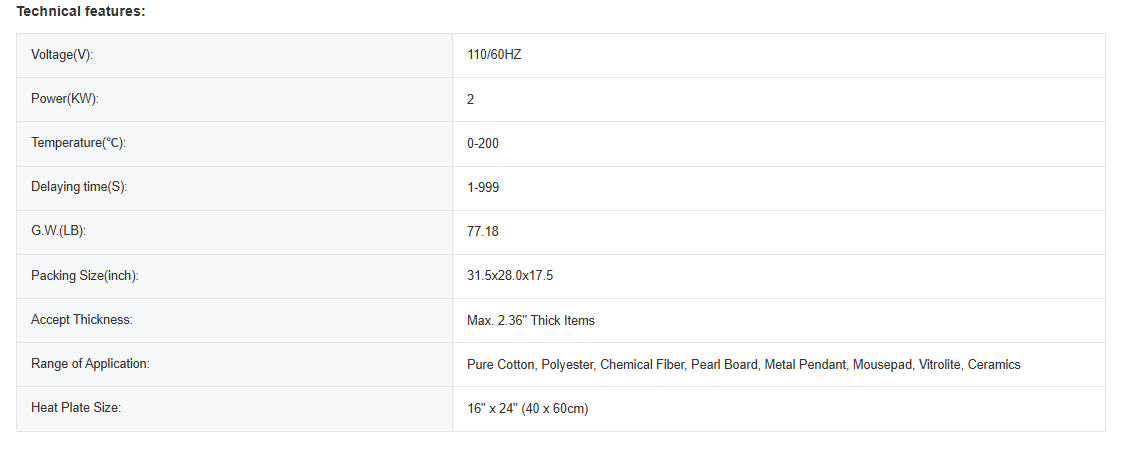This screenshot has width=1121, height=449.
Task: Select the 'Temperature(°C):' label
Action: click(x=78, y=143)
